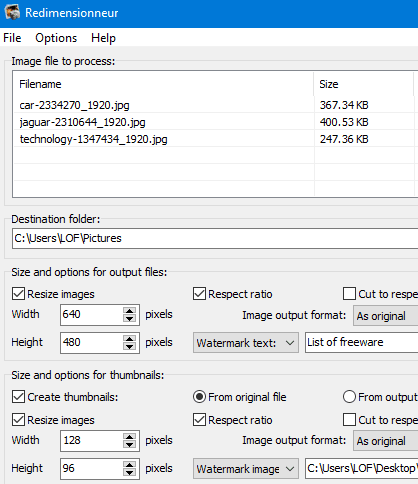
Task: Select car-2334270_1920.jpg in the file list
Action: pos(74,105)
